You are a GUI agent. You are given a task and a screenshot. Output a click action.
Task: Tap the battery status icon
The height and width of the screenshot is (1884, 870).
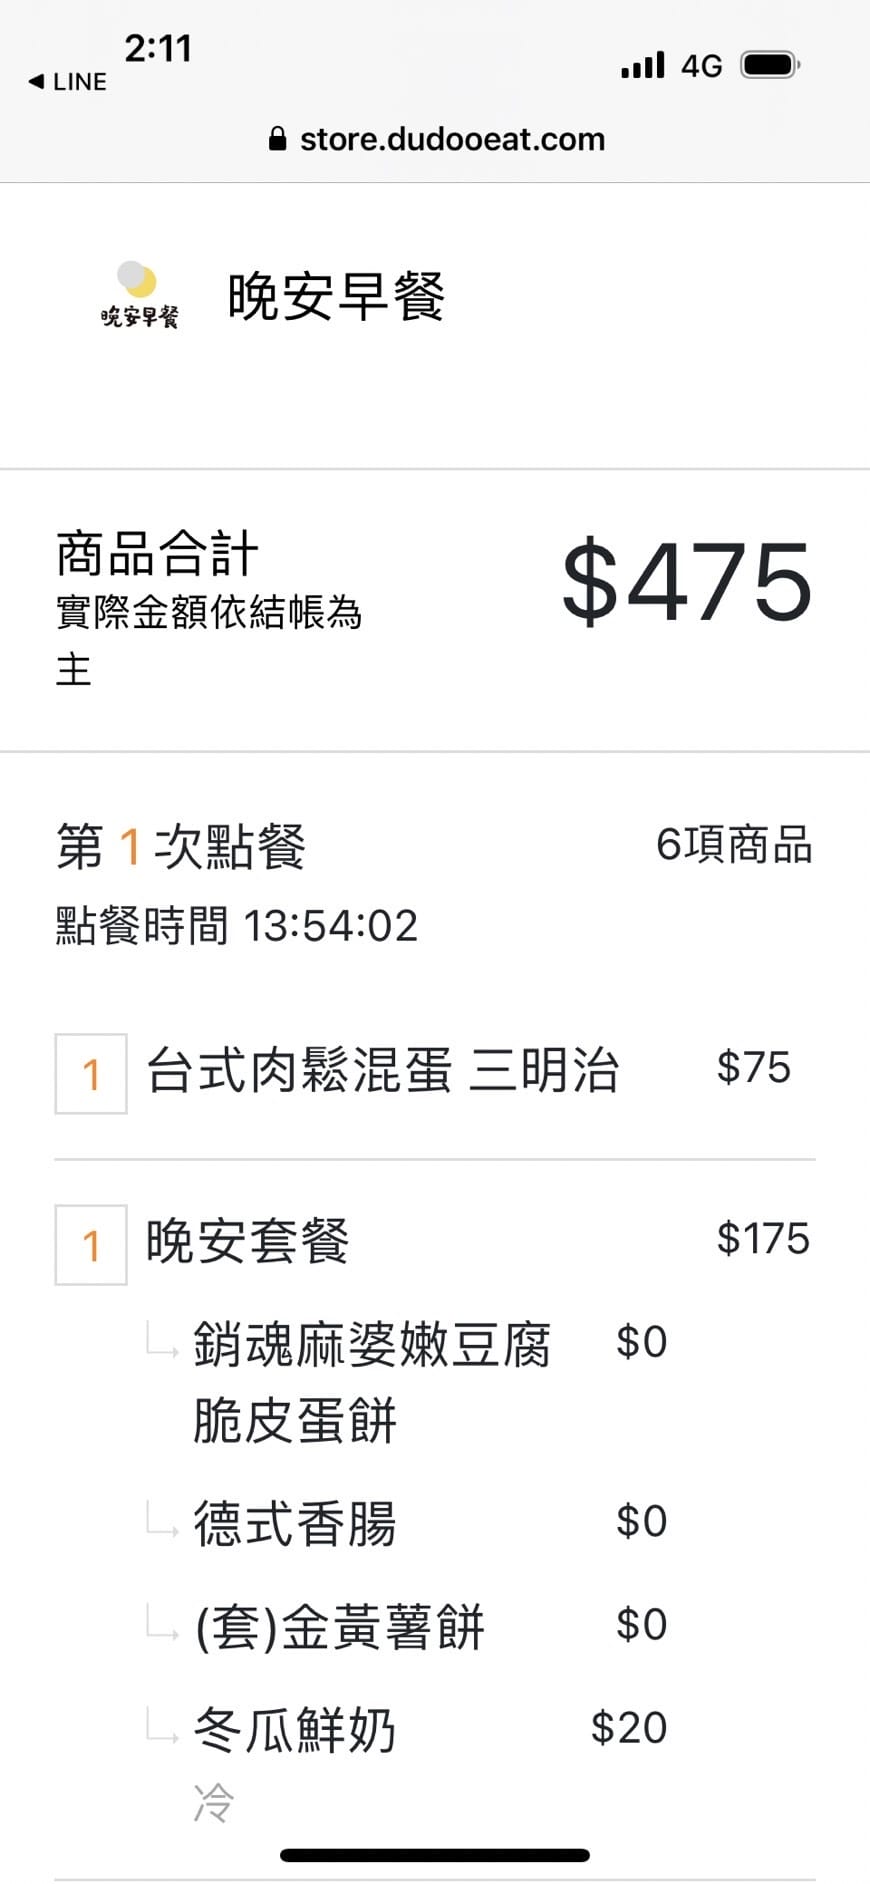pos(769,66)
